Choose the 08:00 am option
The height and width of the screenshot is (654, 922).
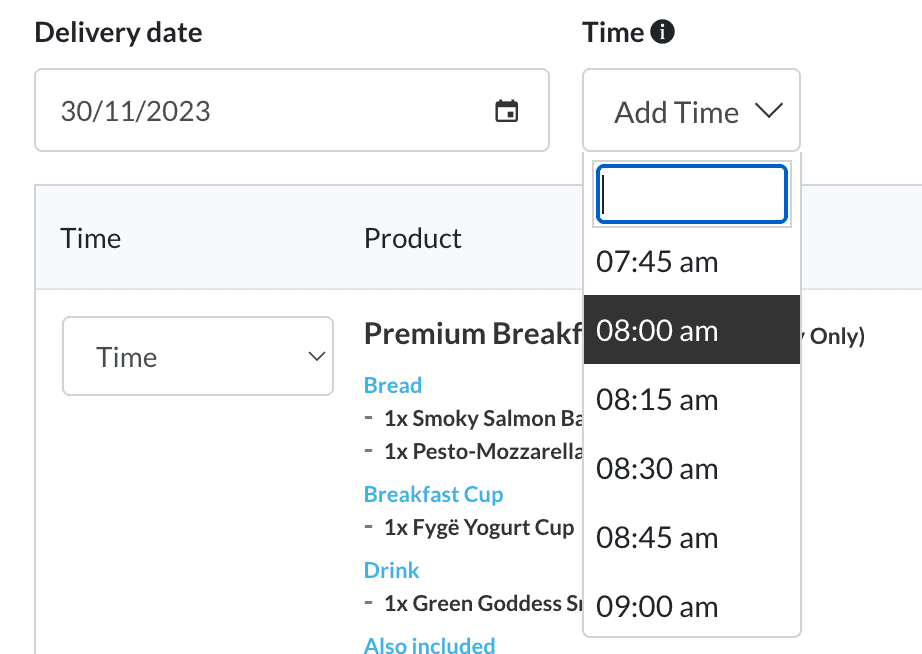pyautogui.click(x=657, y=330)
